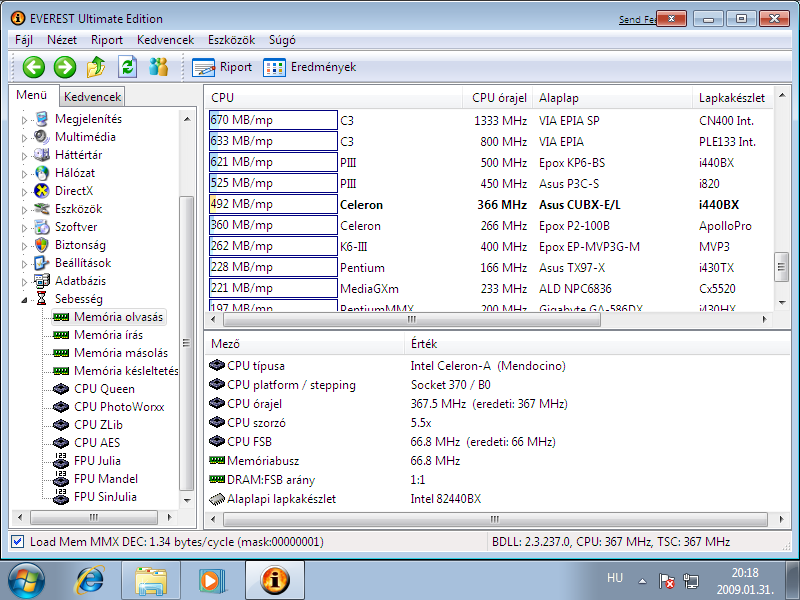Click the green Back arrow toolbar button

point(34,67)
